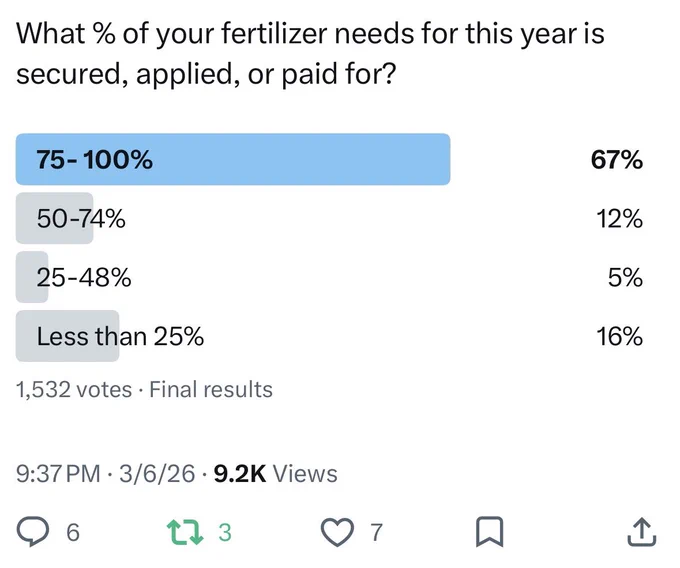
Task: Click the green repost arrows icon
Action: click(x=185, y=532)
